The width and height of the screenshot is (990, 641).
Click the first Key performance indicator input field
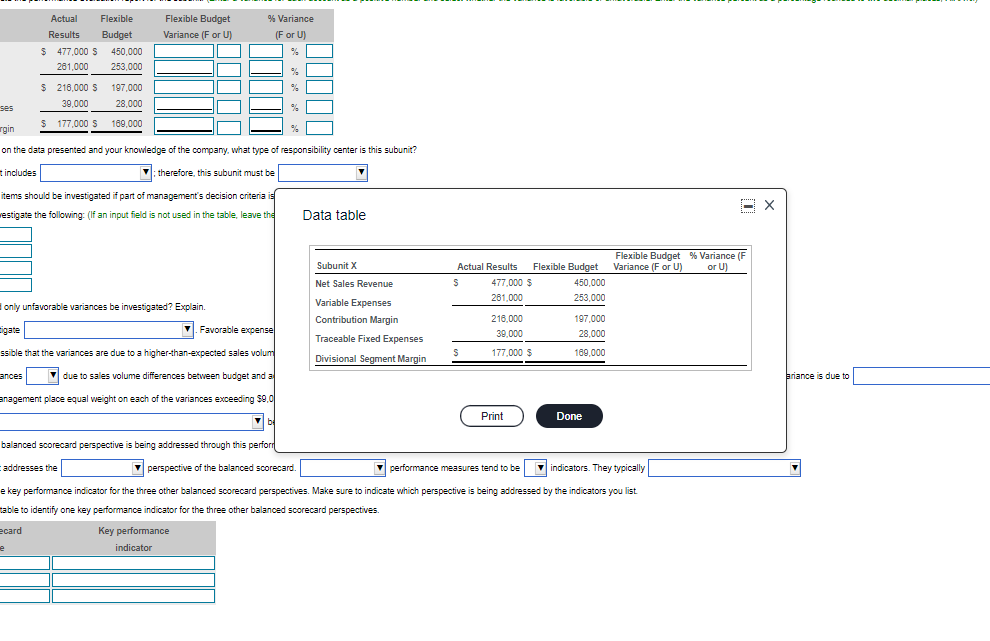point(132,562)
